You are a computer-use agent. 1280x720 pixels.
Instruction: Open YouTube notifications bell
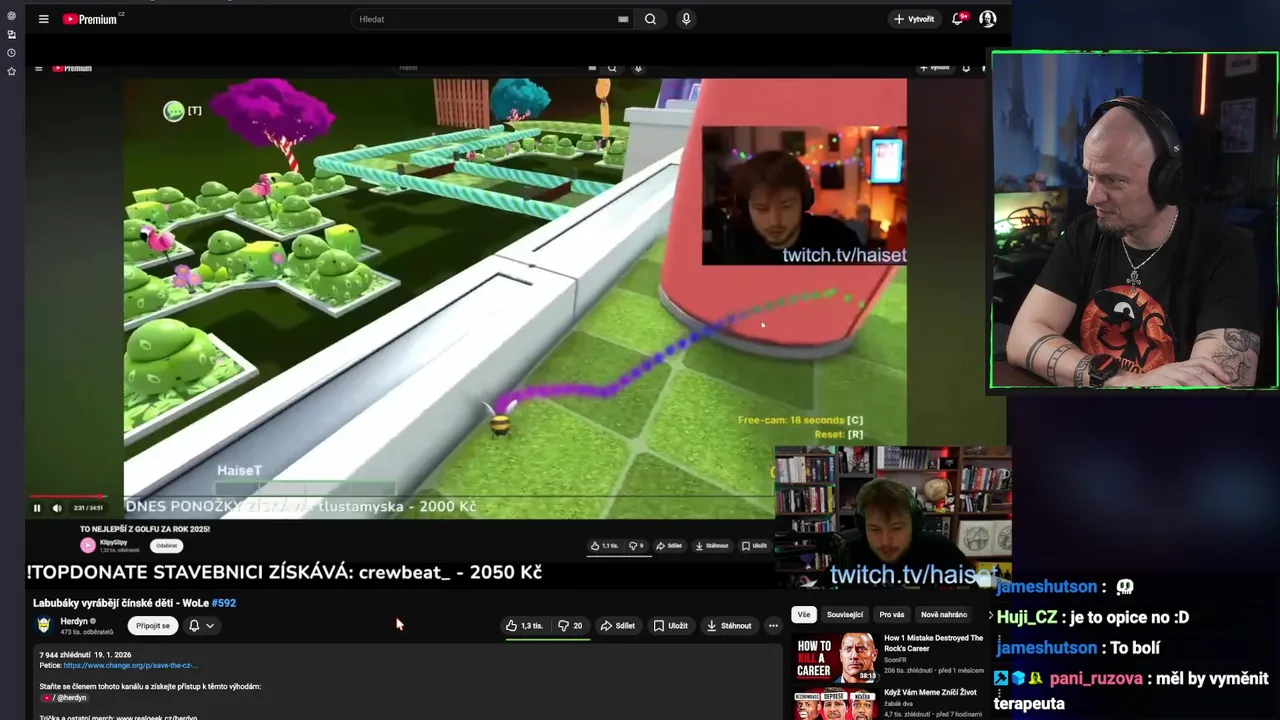[959, 19]
